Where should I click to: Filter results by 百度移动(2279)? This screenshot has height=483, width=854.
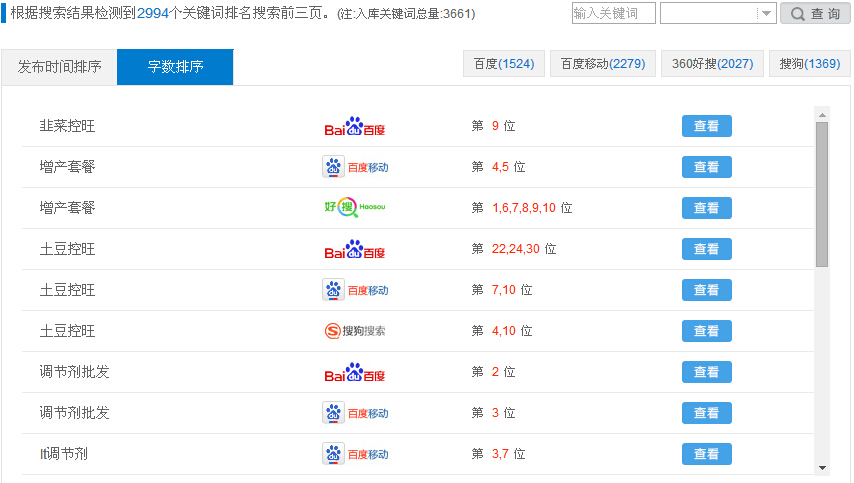[603, 64]
